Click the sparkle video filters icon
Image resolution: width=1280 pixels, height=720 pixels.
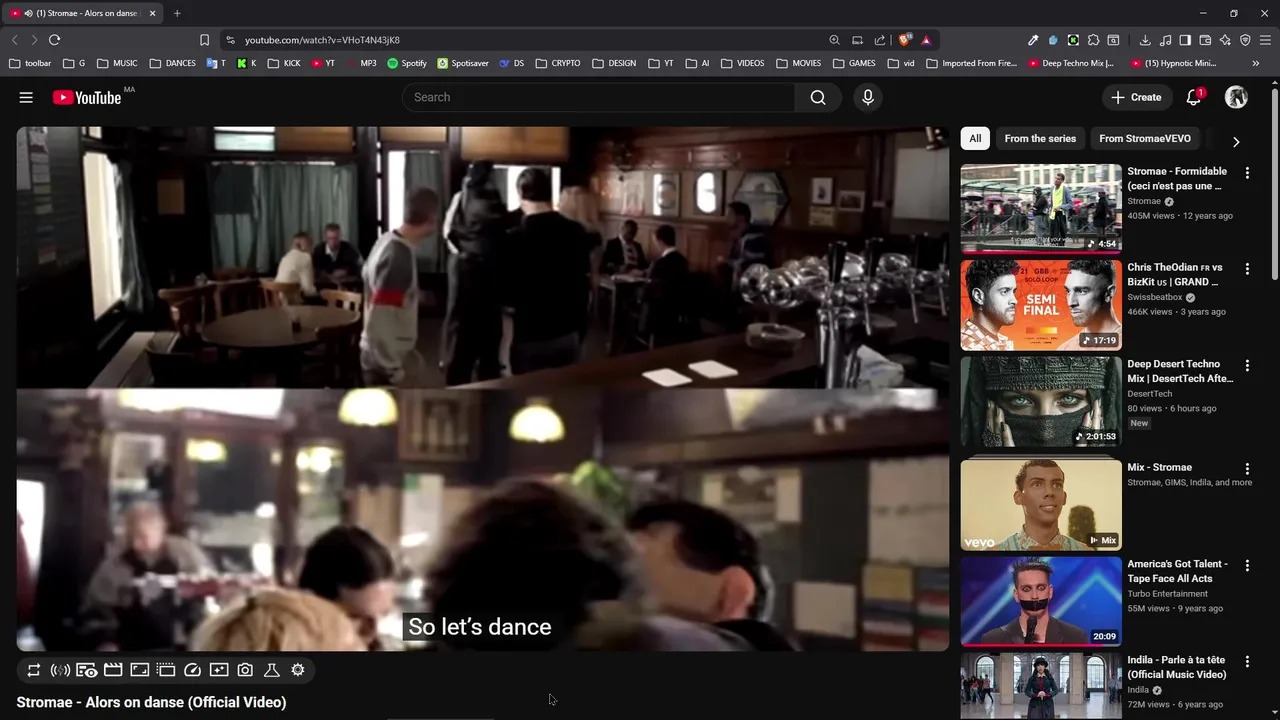pyautogui.click(x=219, y=670)
